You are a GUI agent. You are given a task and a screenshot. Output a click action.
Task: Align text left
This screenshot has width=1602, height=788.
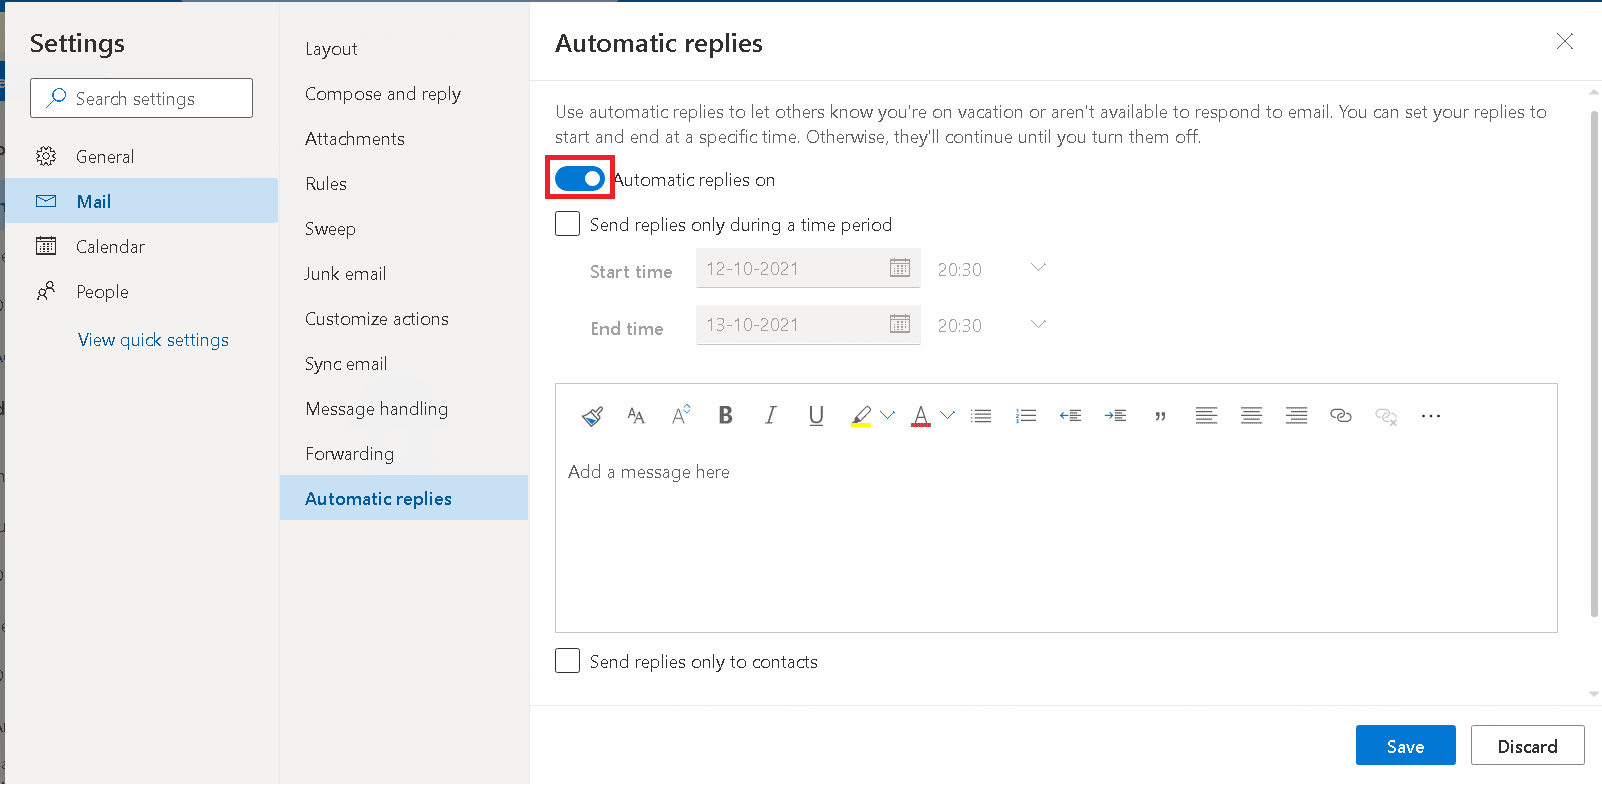click(1206, 416)
